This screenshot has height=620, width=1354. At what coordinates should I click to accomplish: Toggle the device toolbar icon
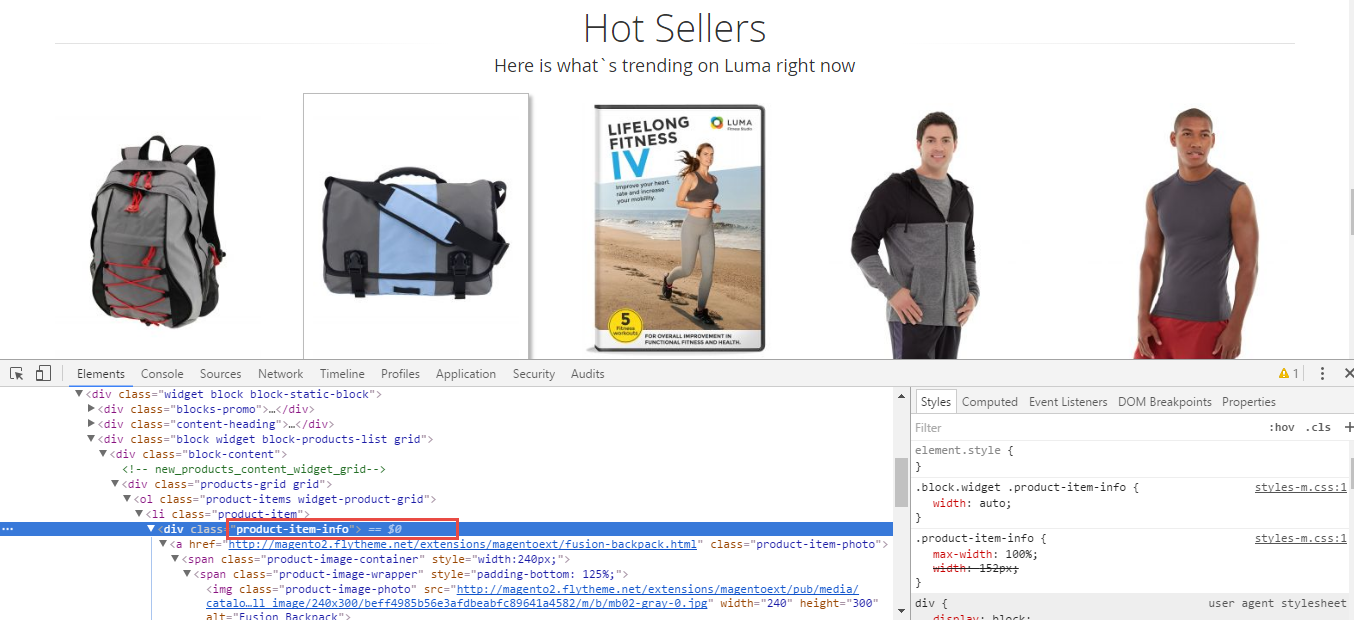point(43,373)
